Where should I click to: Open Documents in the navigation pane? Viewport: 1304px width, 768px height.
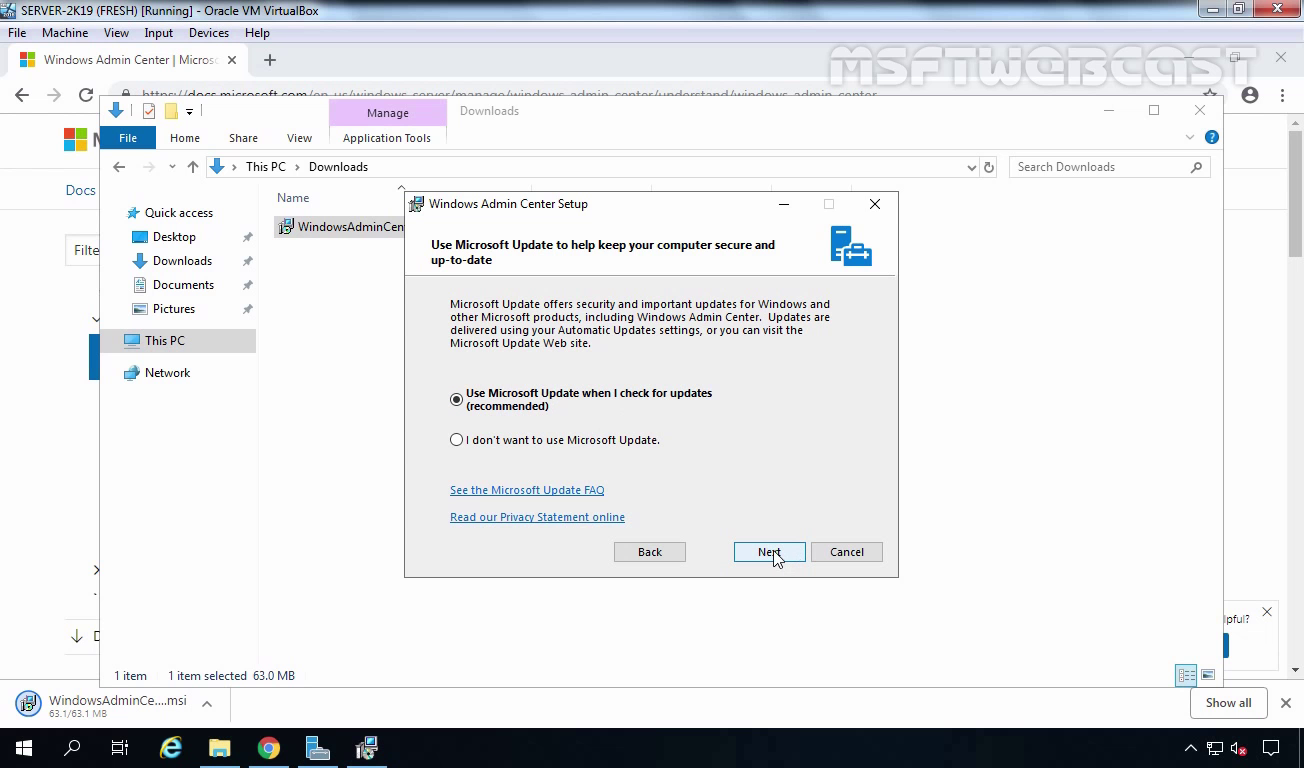[x=183, y=285]
